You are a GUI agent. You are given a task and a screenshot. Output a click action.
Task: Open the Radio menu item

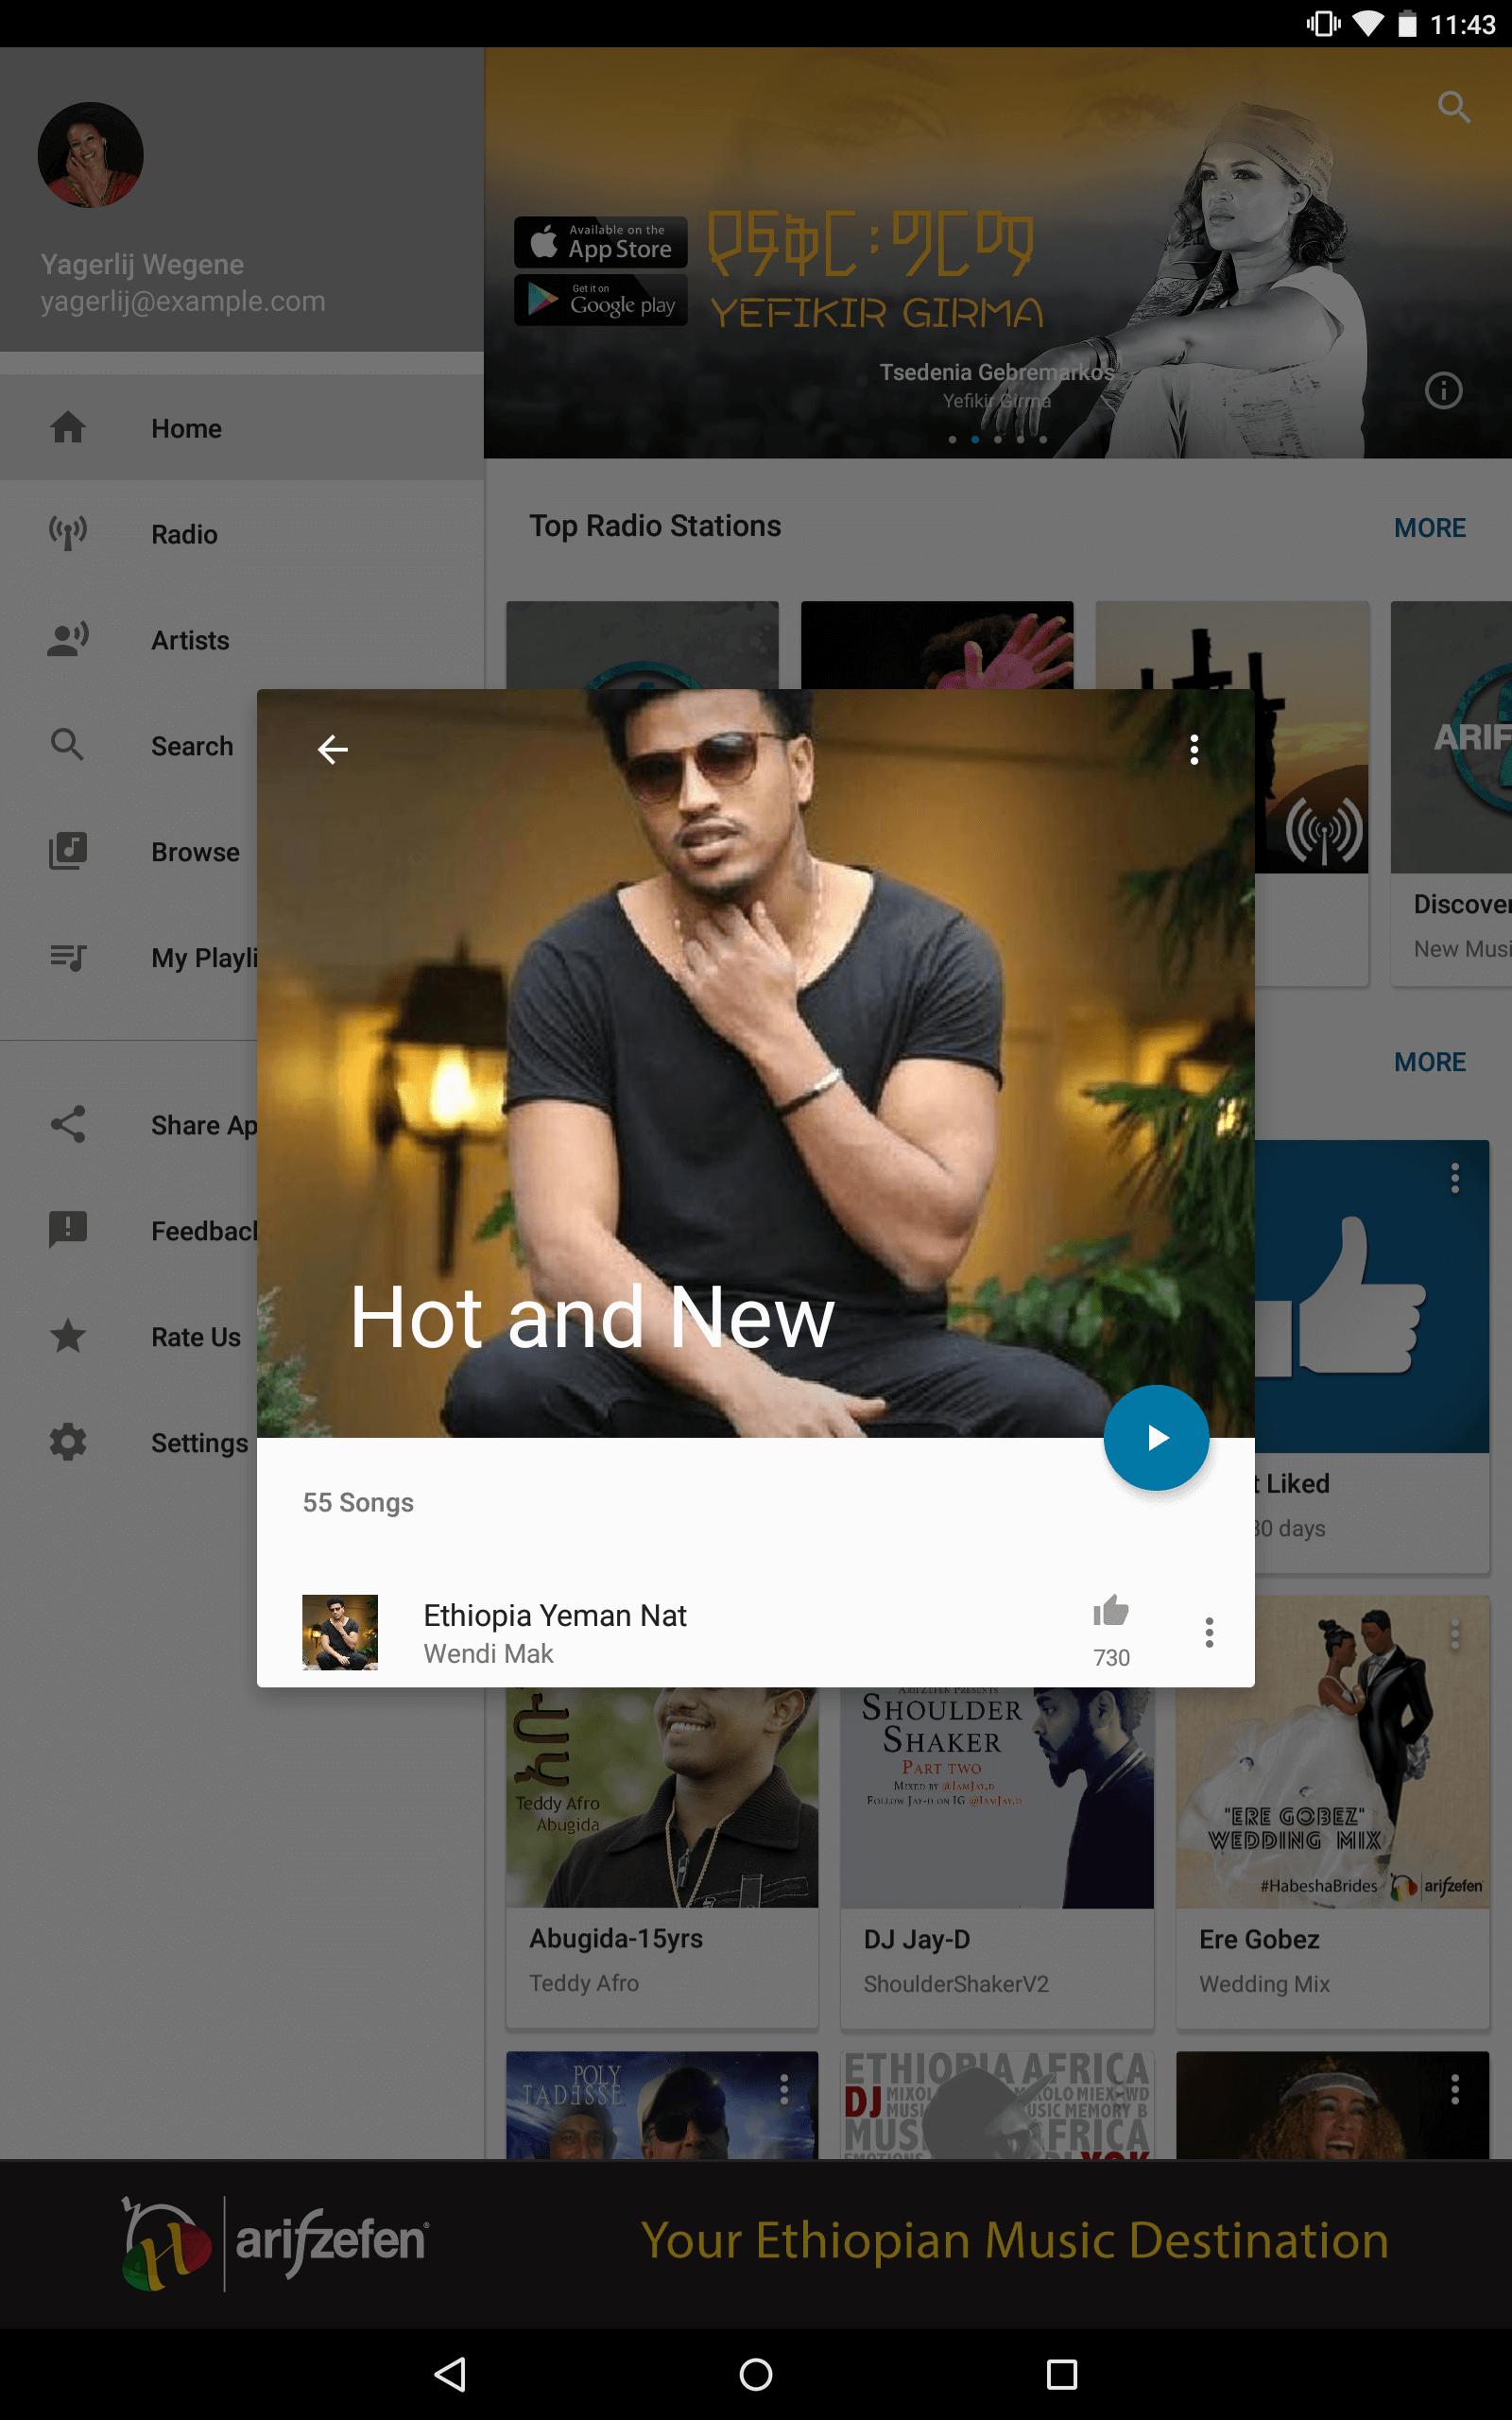[242, 534]
